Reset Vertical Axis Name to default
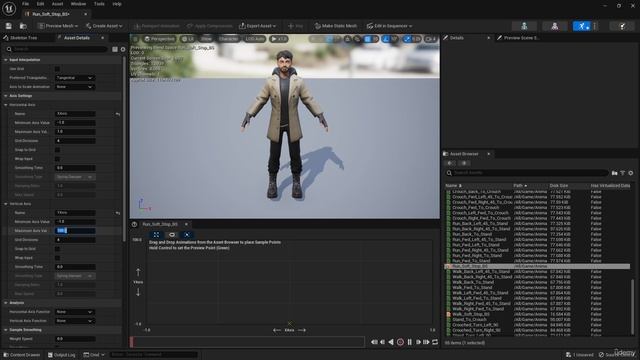The height and width of the screenshot is (360, 640). (118, 213)
